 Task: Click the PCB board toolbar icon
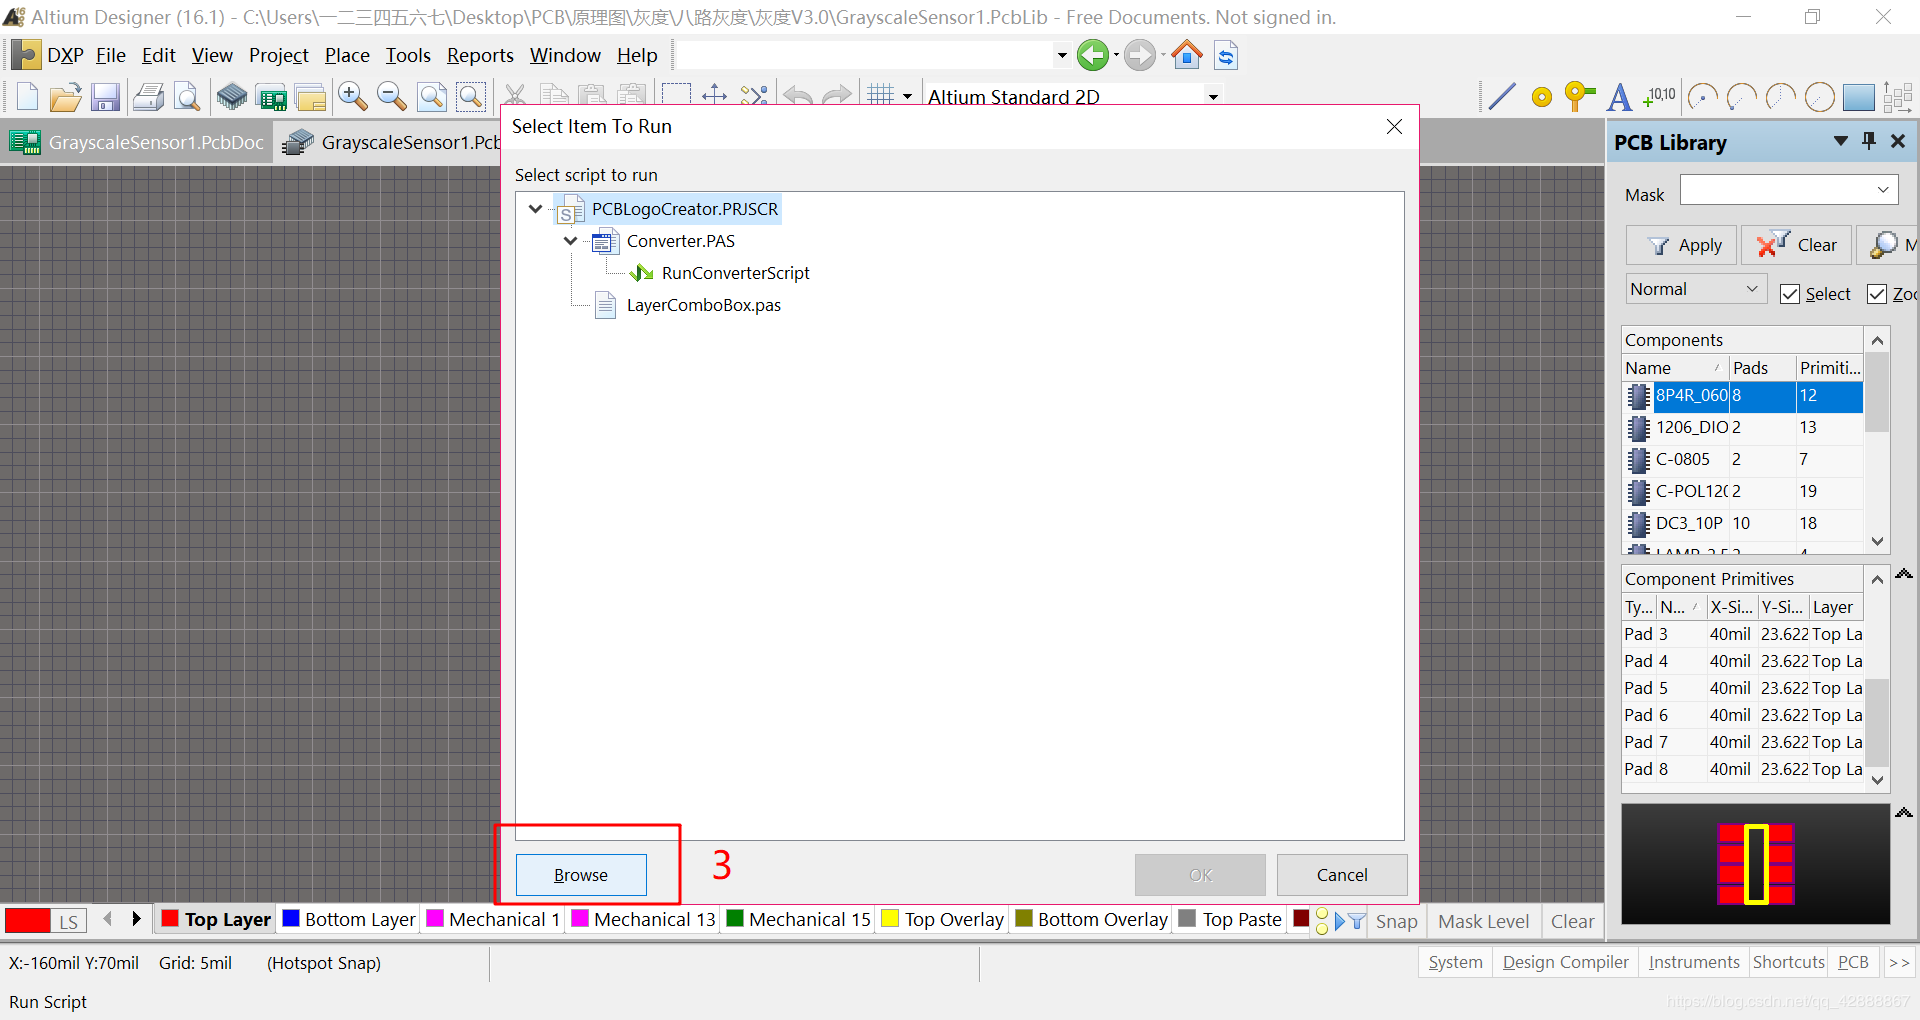[x=271, y=97]
